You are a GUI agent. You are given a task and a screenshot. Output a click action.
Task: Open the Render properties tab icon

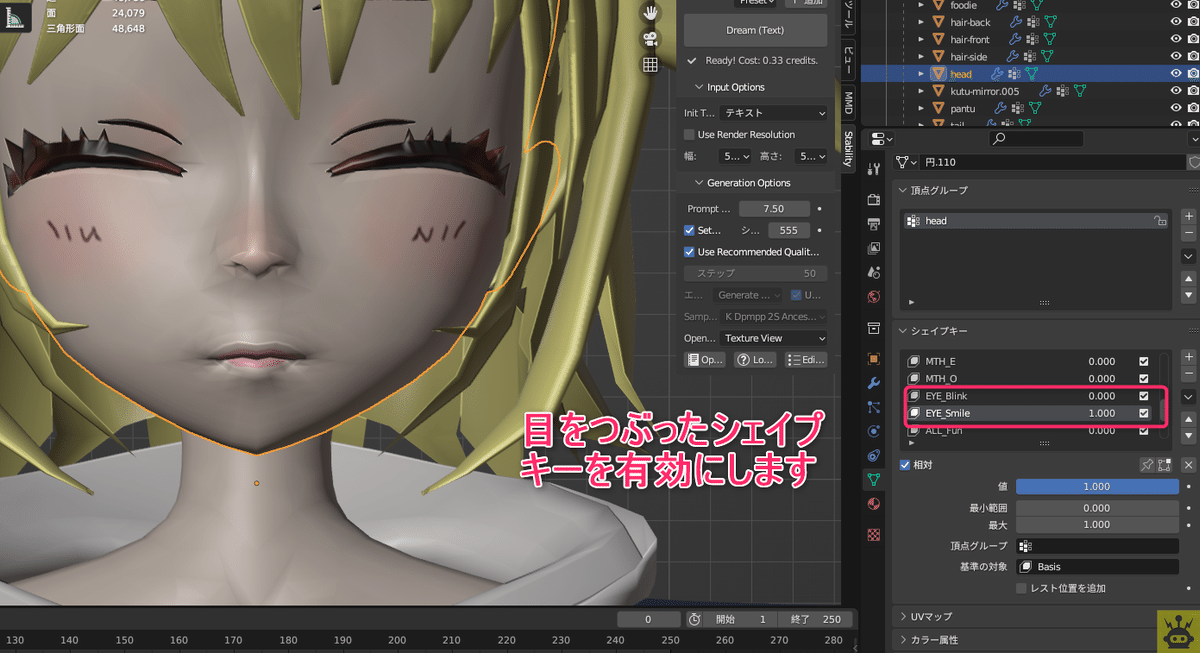click(x=874, y=199)
